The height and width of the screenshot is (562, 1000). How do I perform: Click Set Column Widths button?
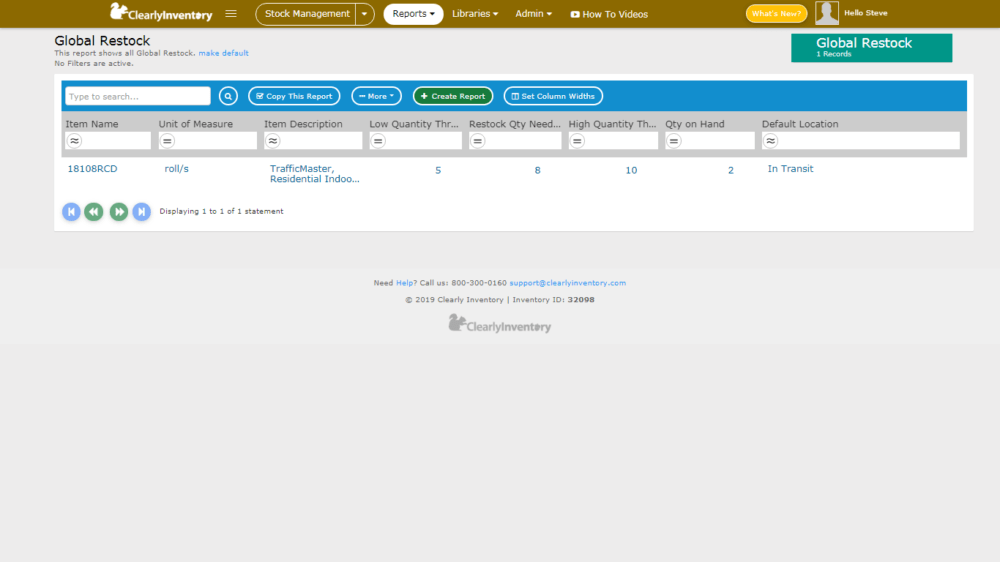(553, 96)
